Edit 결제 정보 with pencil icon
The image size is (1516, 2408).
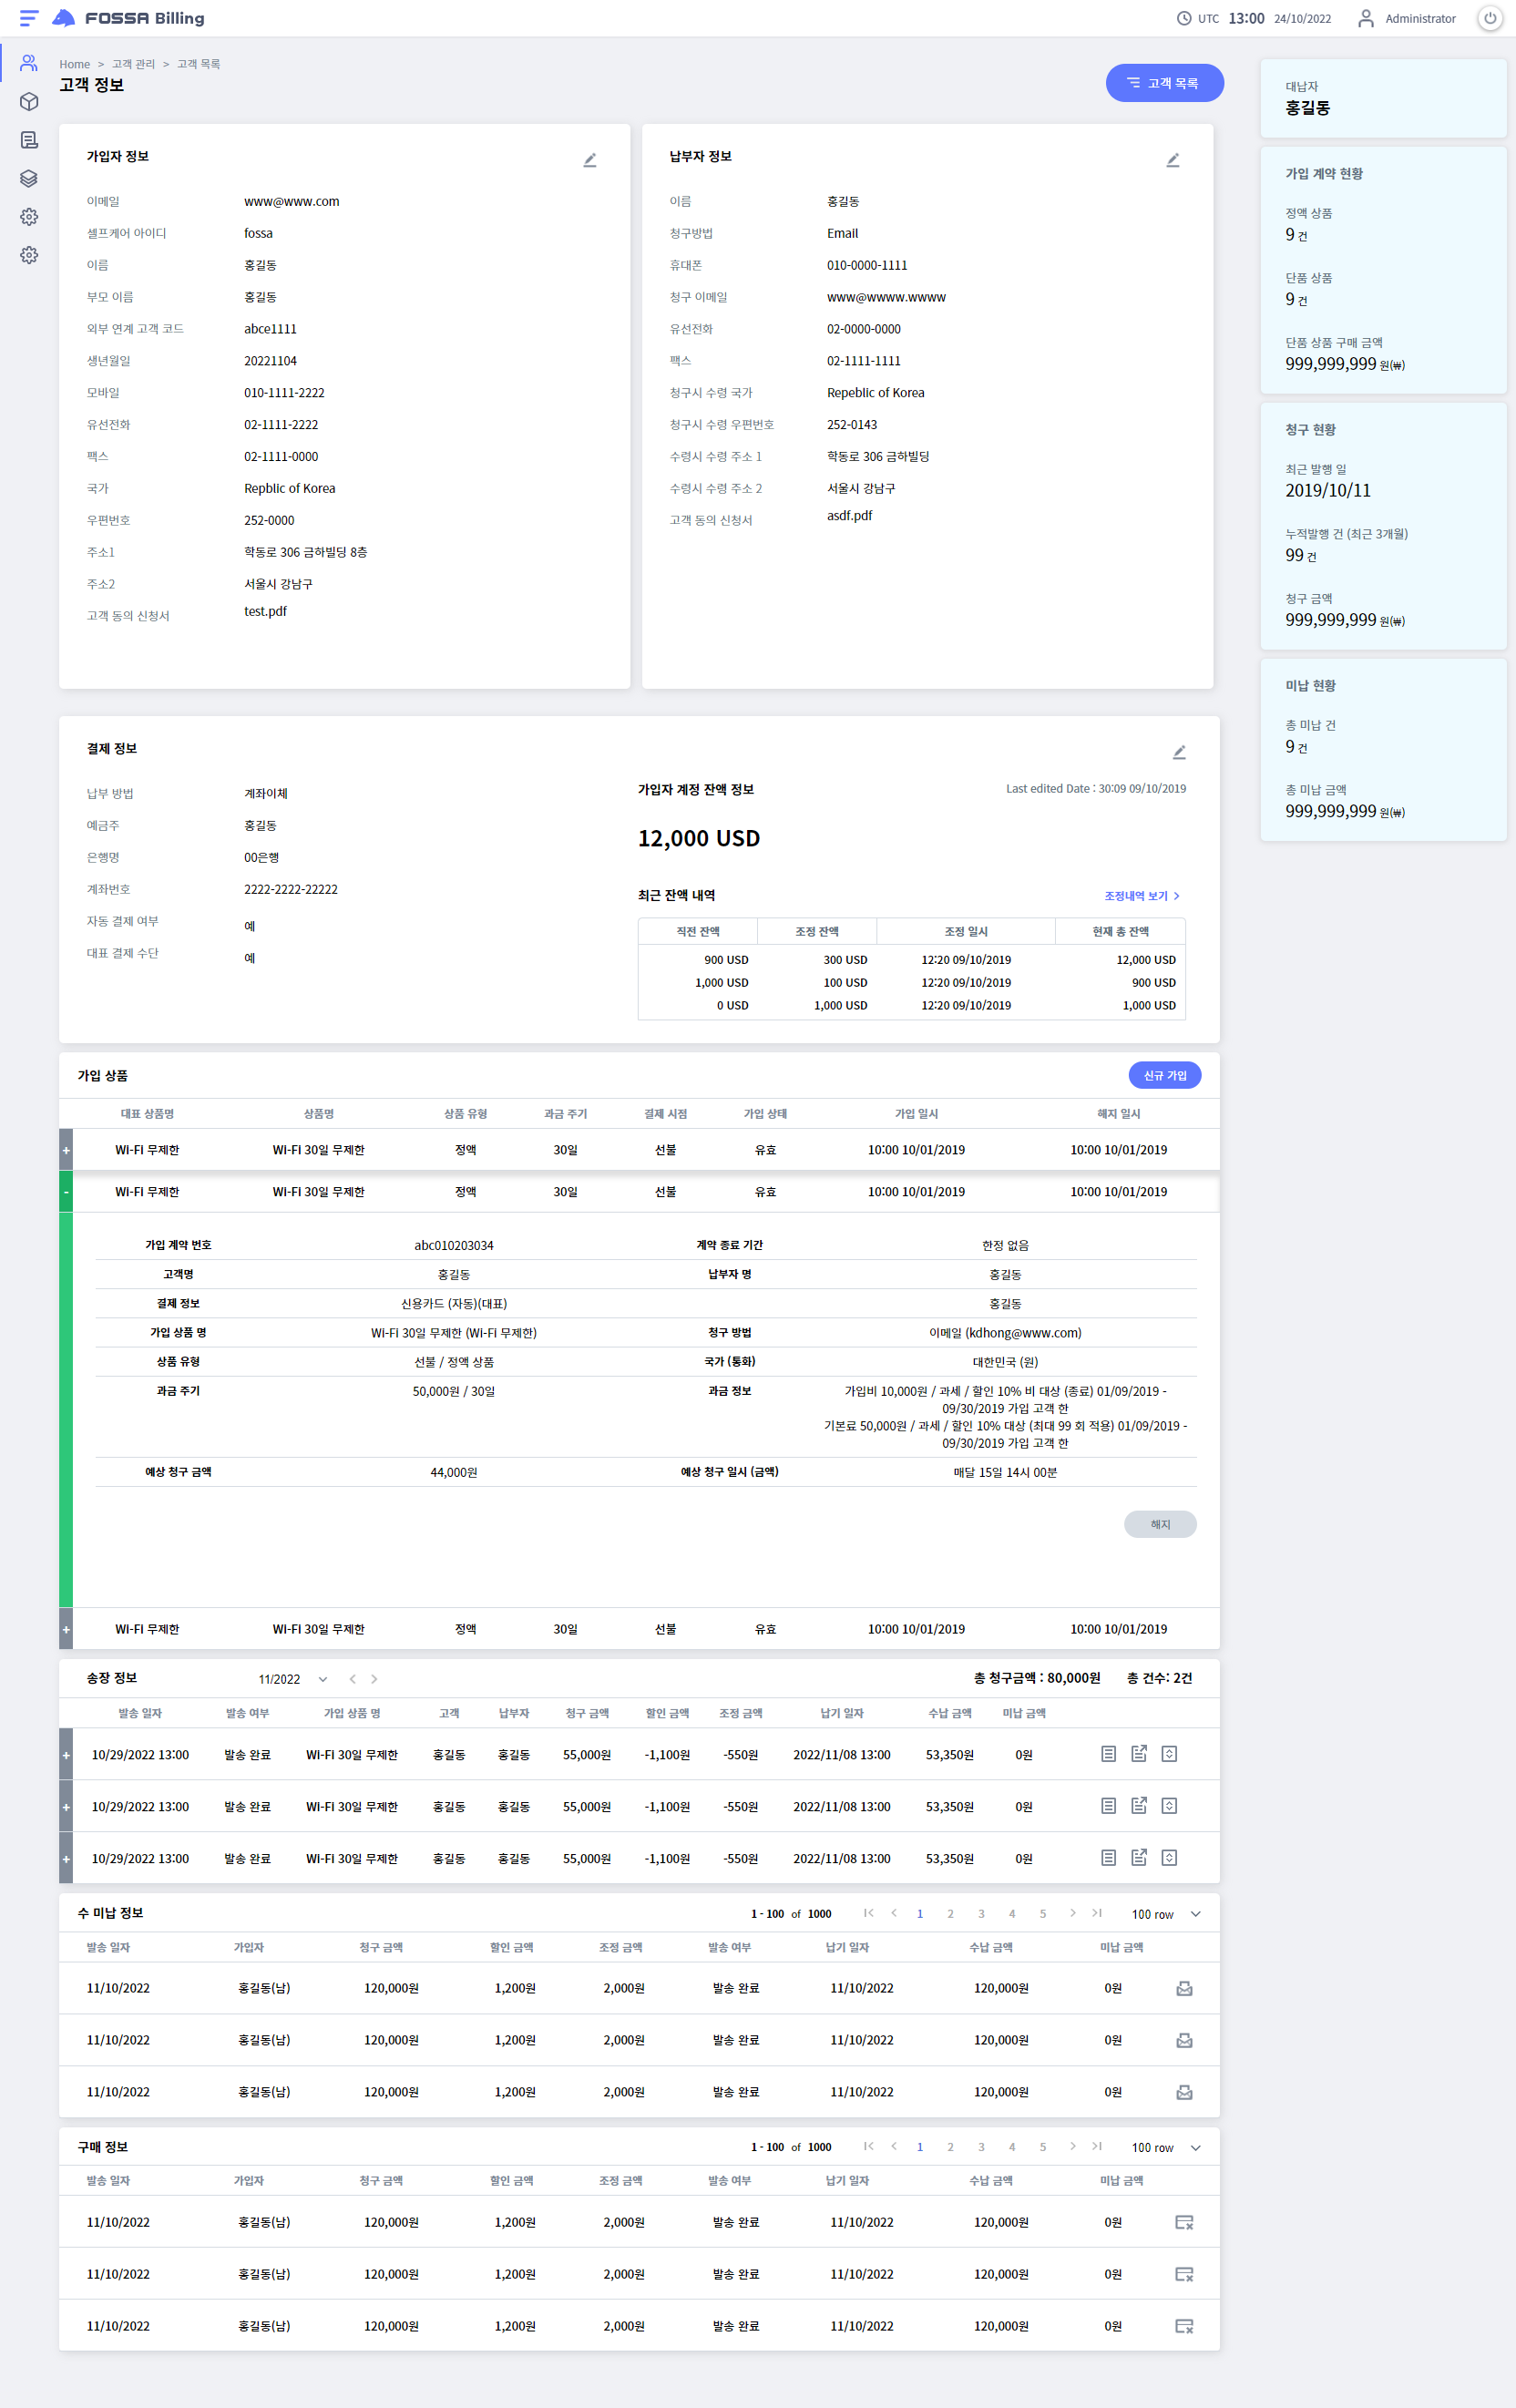(1178, 752)
